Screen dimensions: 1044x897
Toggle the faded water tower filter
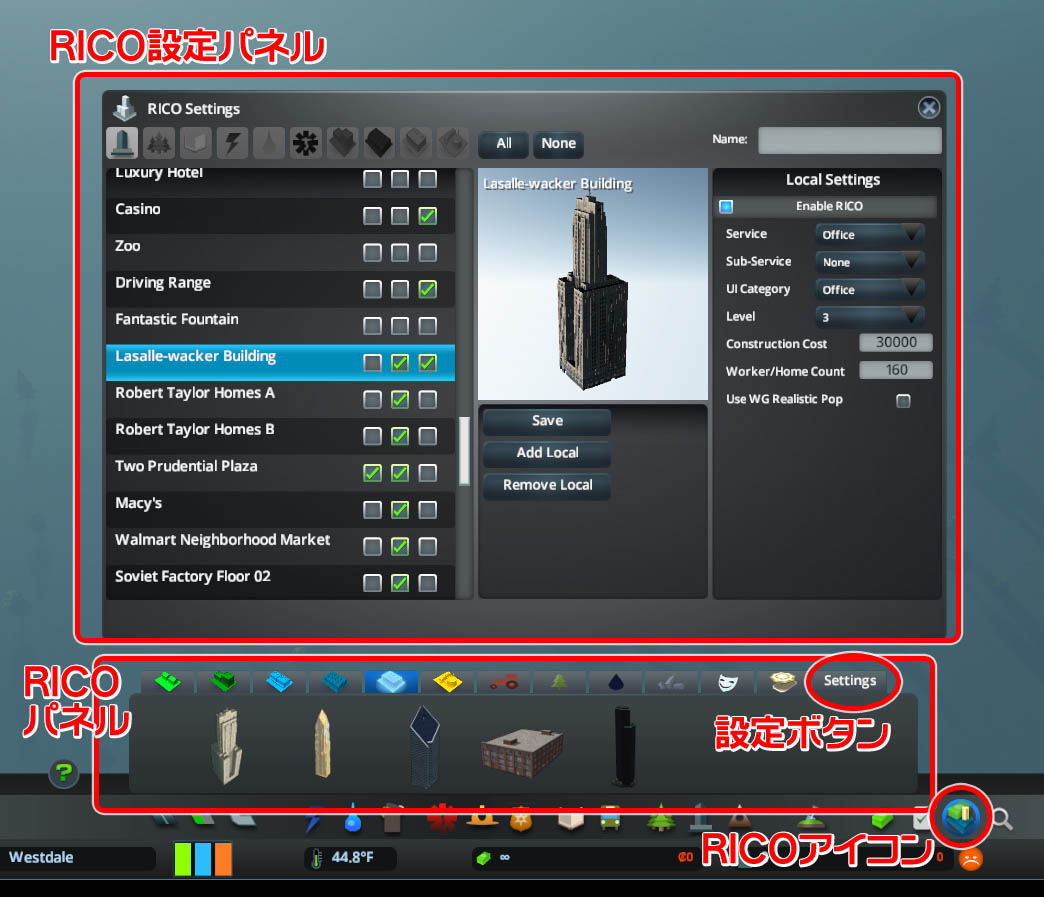coord(269,143)
